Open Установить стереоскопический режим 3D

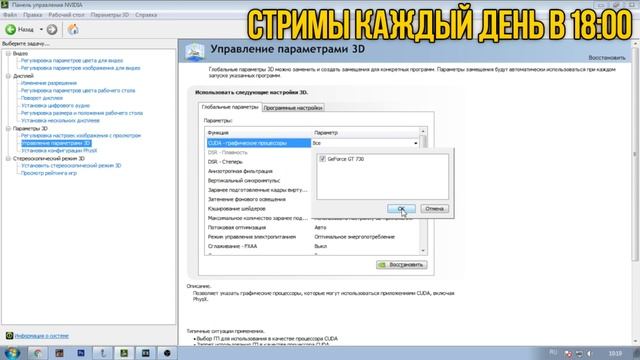71,165
